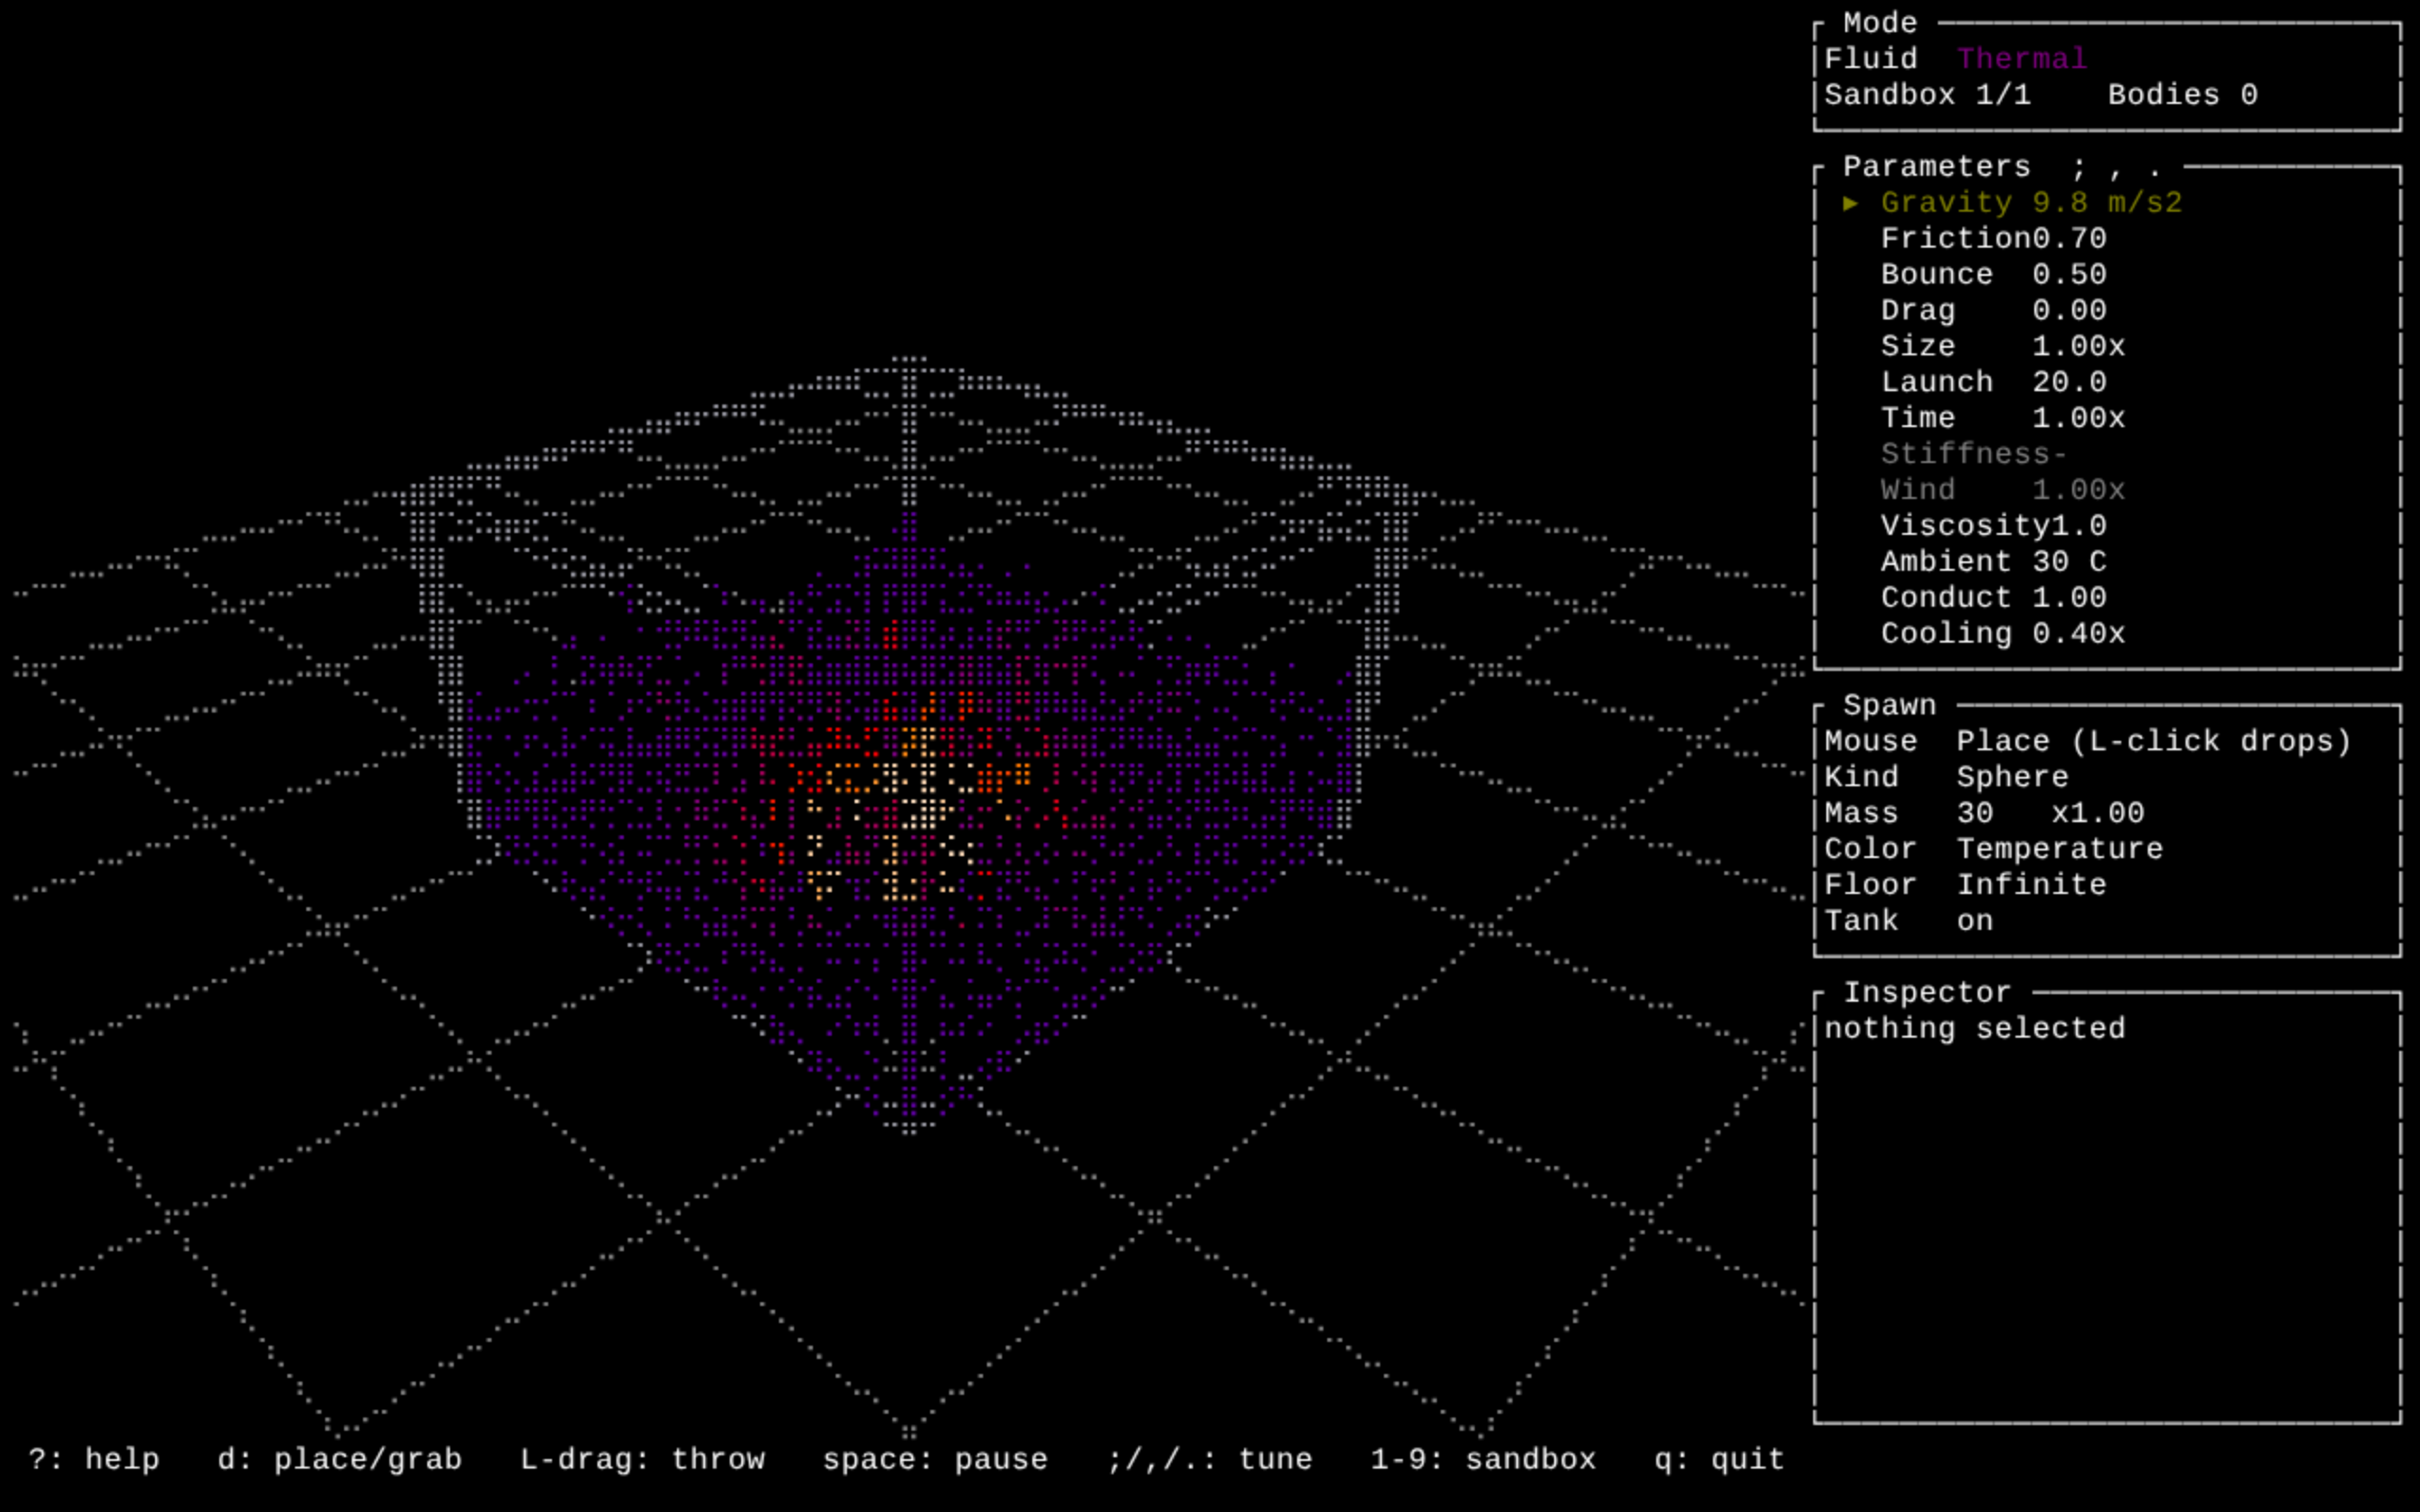Click the '?: help' hint
The height and width of the screenshot is (1512, 2420).
tap(94, 1460)
